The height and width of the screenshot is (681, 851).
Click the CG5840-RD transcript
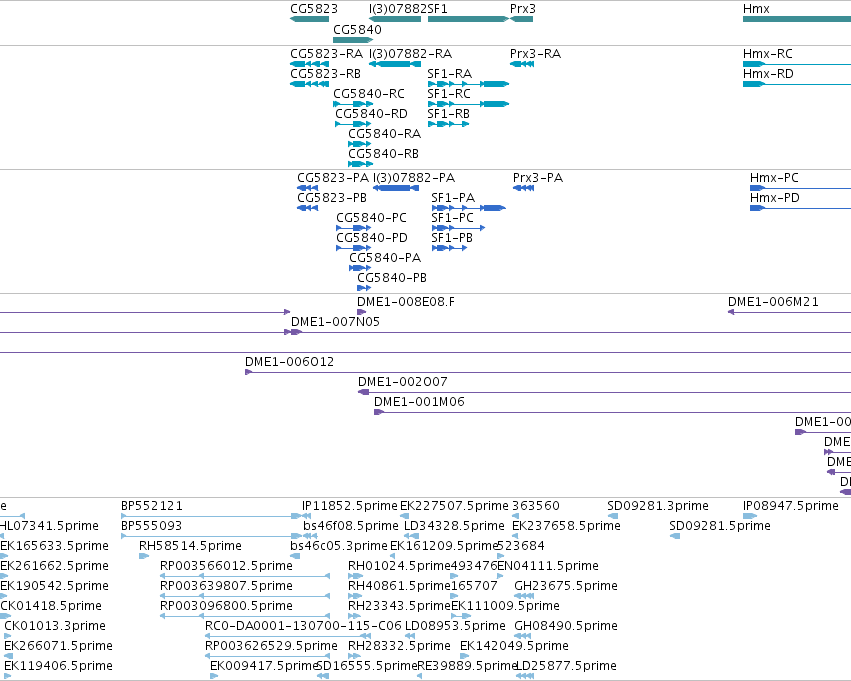[353, 124]
